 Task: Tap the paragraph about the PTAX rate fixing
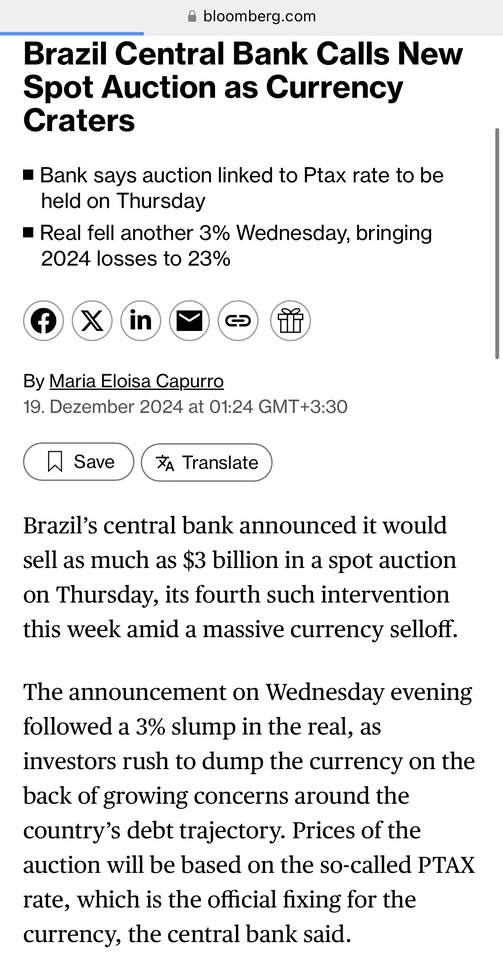click(249, 814)
